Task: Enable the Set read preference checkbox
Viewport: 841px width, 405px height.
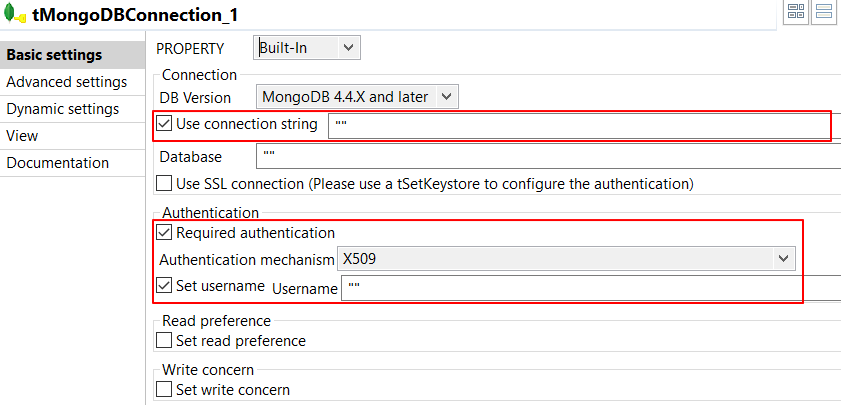Action: (x=165, y=341)
